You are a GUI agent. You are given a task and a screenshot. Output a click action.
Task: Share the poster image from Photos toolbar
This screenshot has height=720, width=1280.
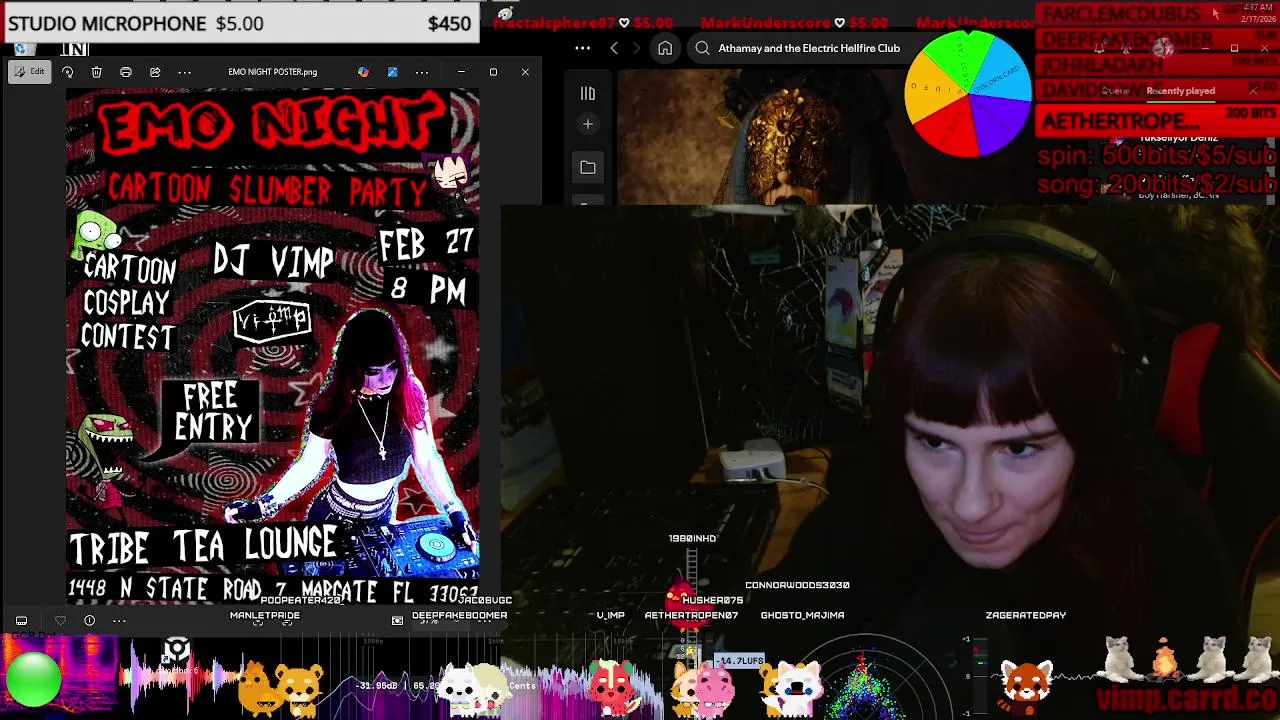pyautogui.click(x=155, y=72)
